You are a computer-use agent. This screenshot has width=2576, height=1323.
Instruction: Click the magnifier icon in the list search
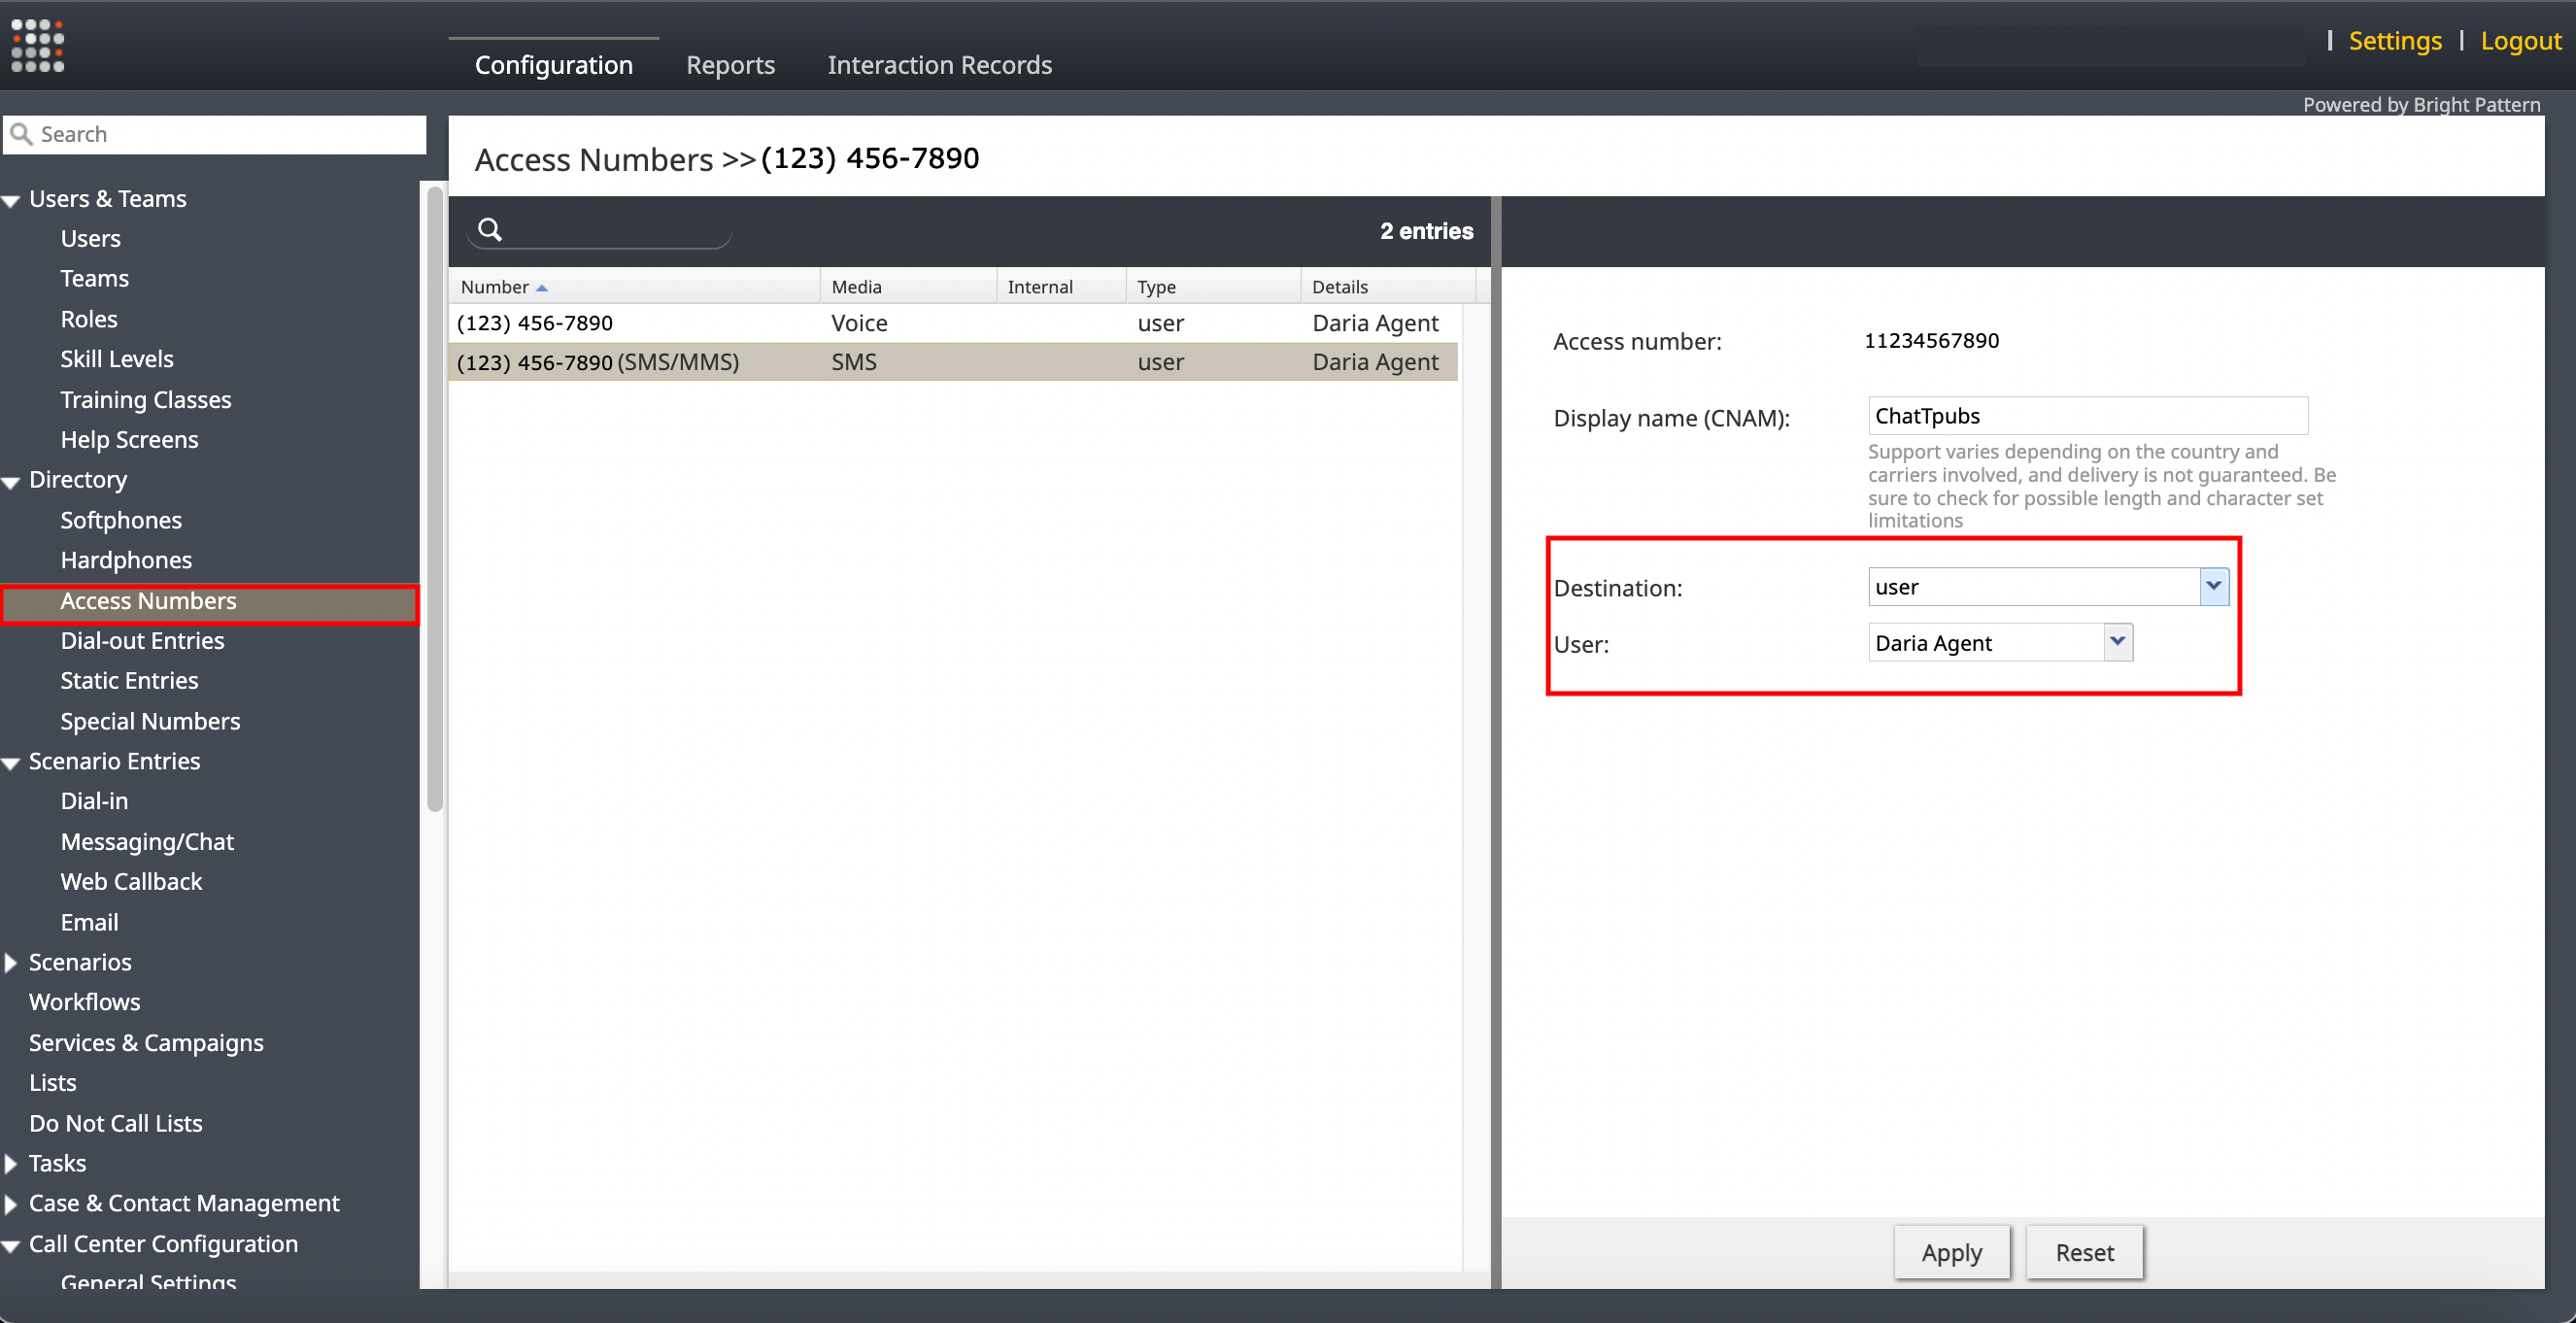tap(490, 230)
